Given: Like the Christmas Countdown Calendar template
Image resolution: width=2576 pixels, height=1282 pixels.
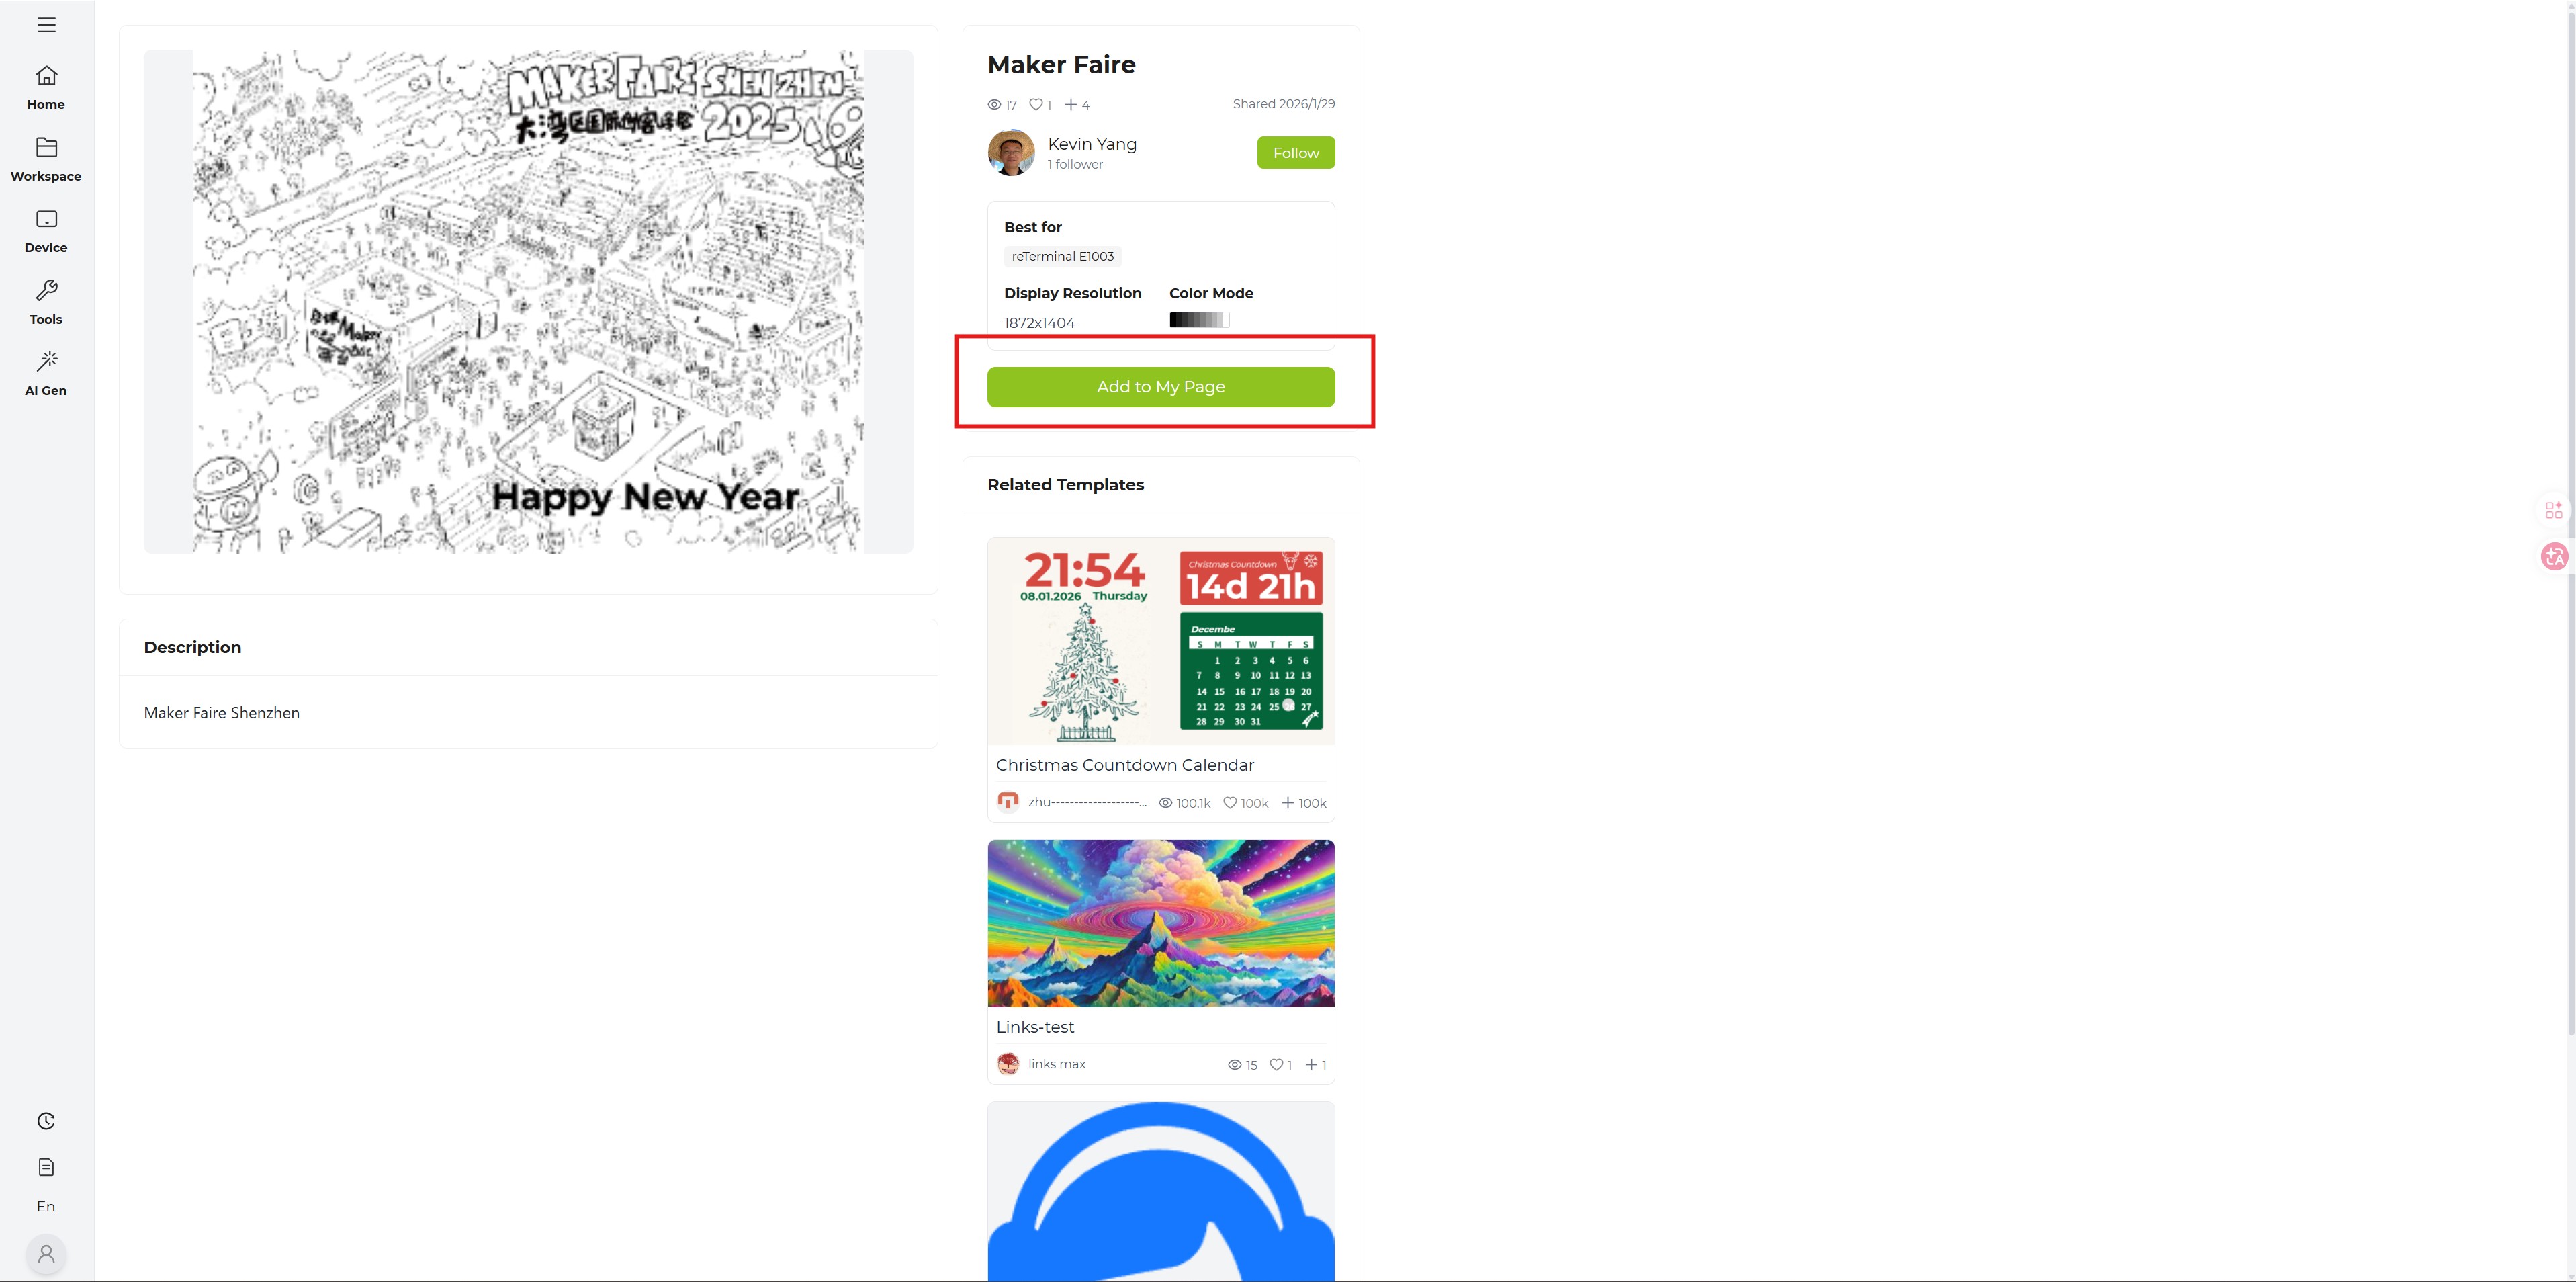Looking at the screenshot, I should click(1230, 802).
